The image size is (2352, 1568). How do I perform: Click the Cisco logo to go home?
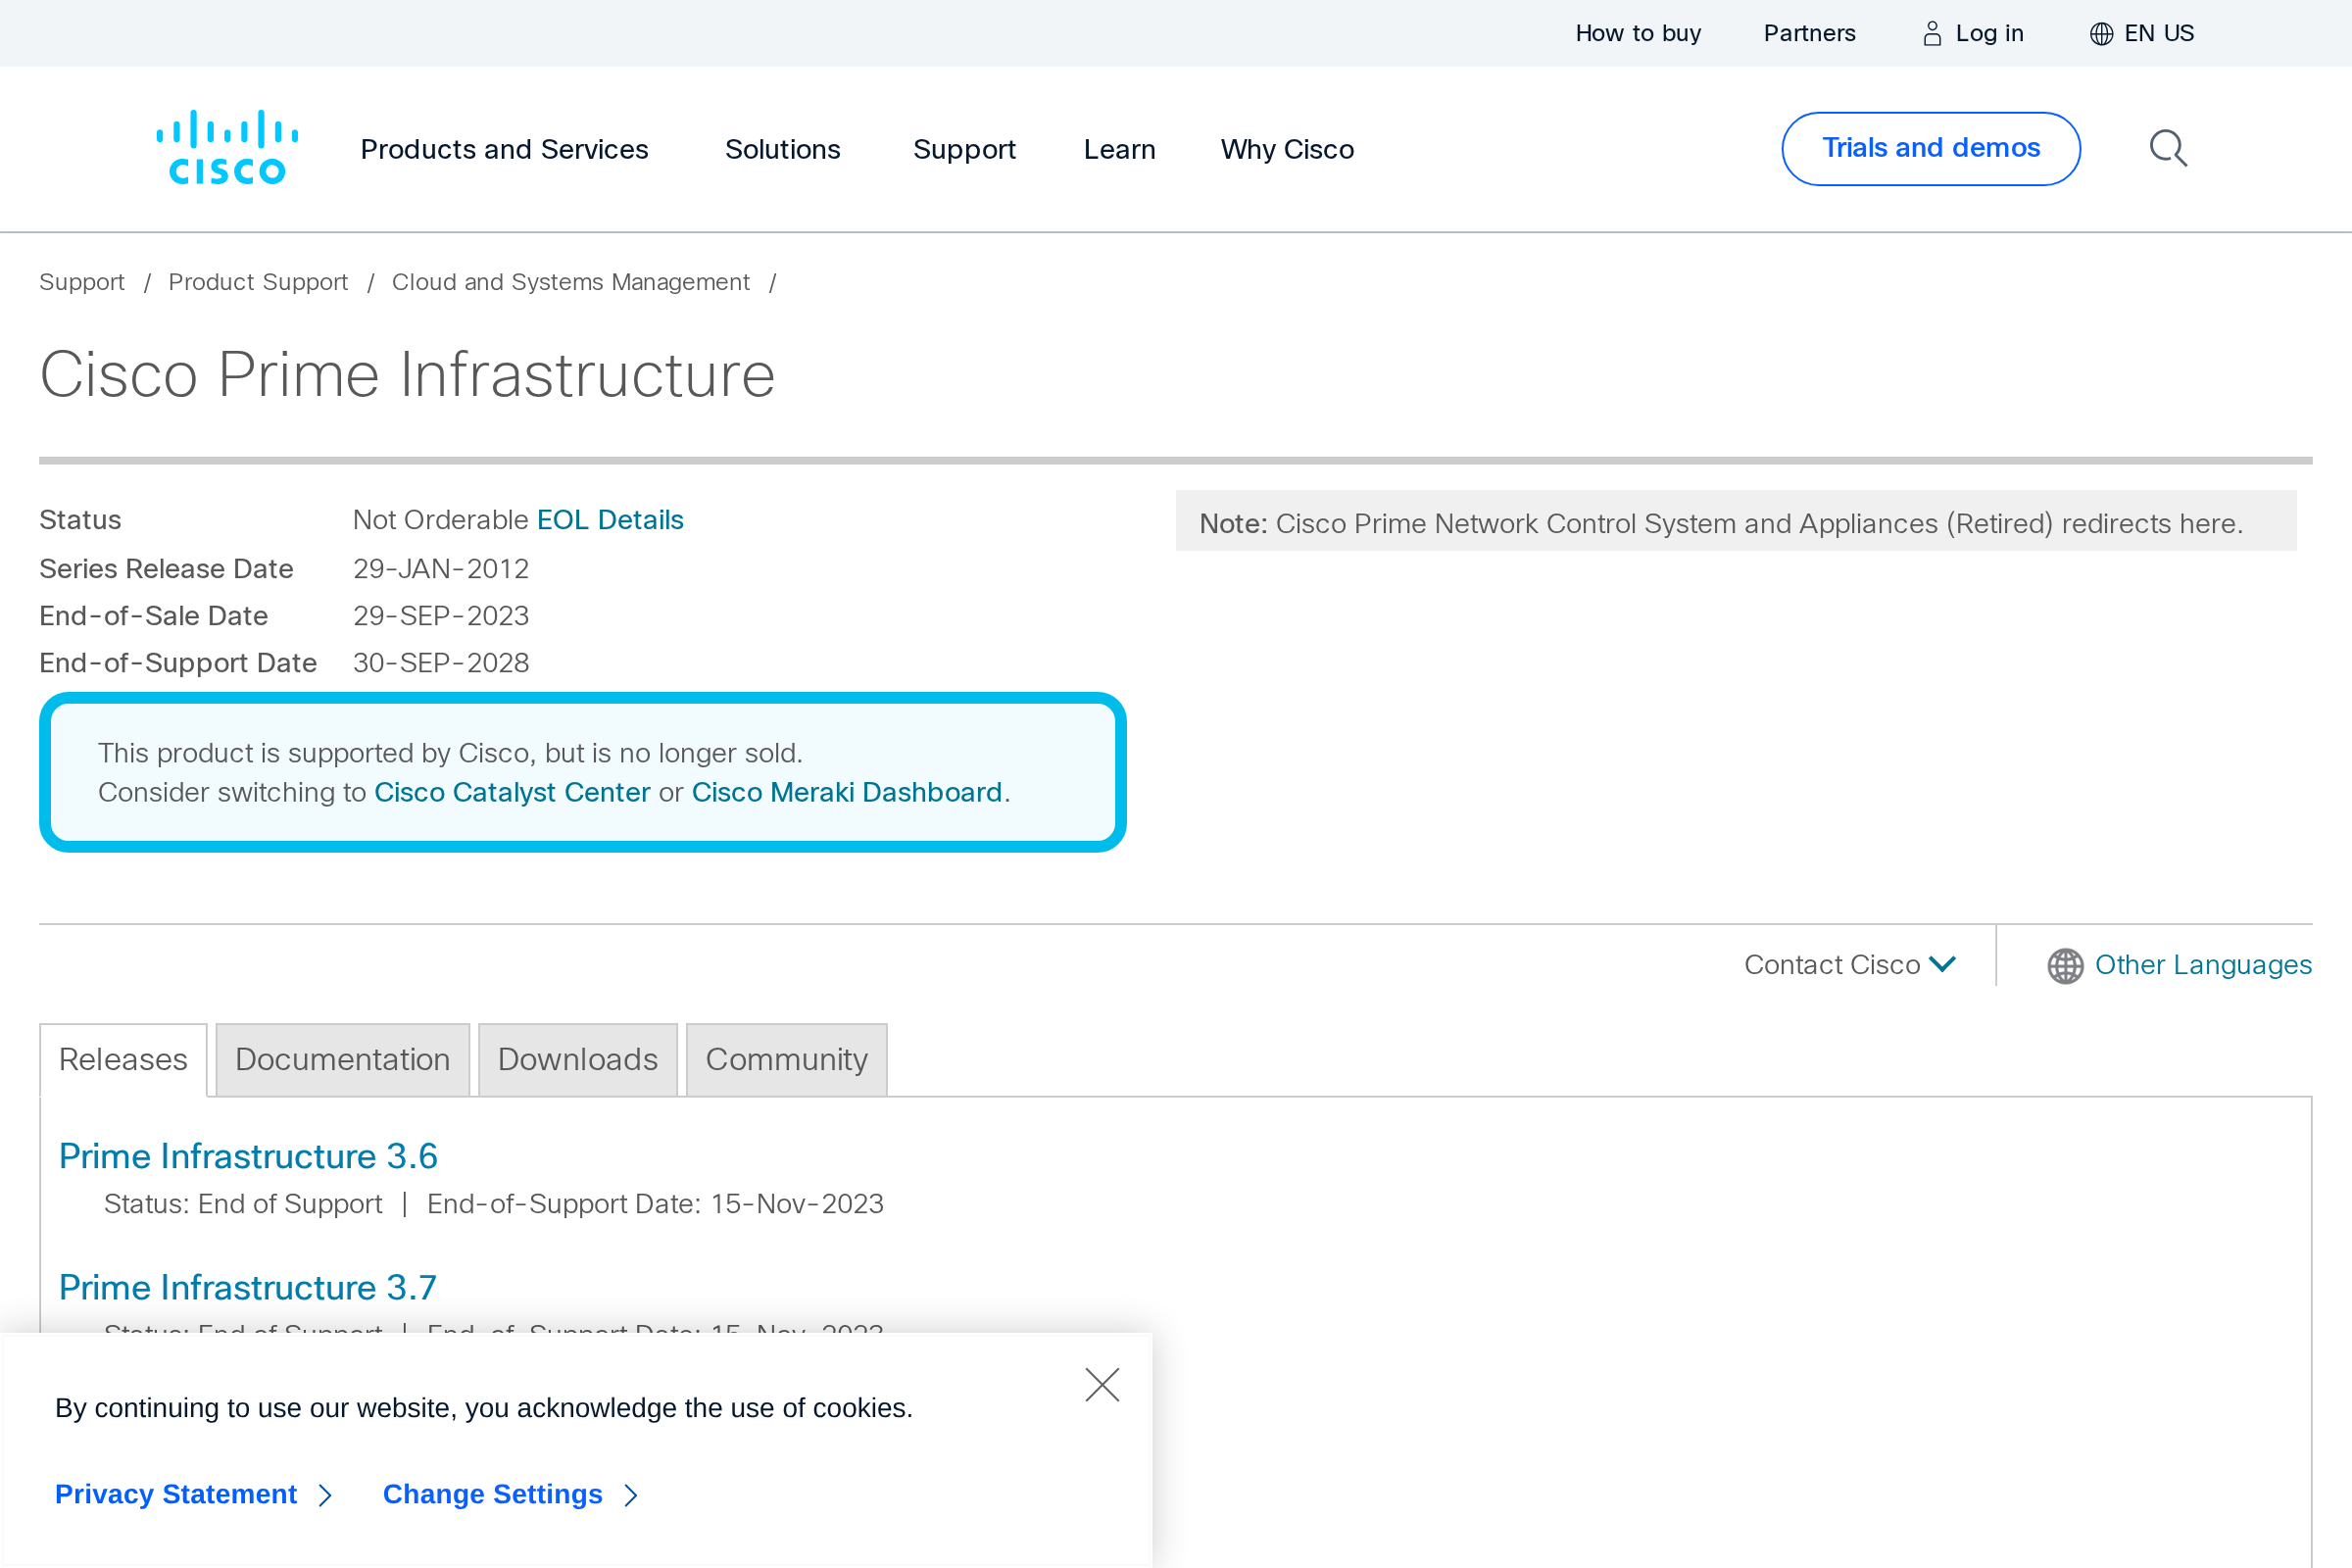point(226,146)
